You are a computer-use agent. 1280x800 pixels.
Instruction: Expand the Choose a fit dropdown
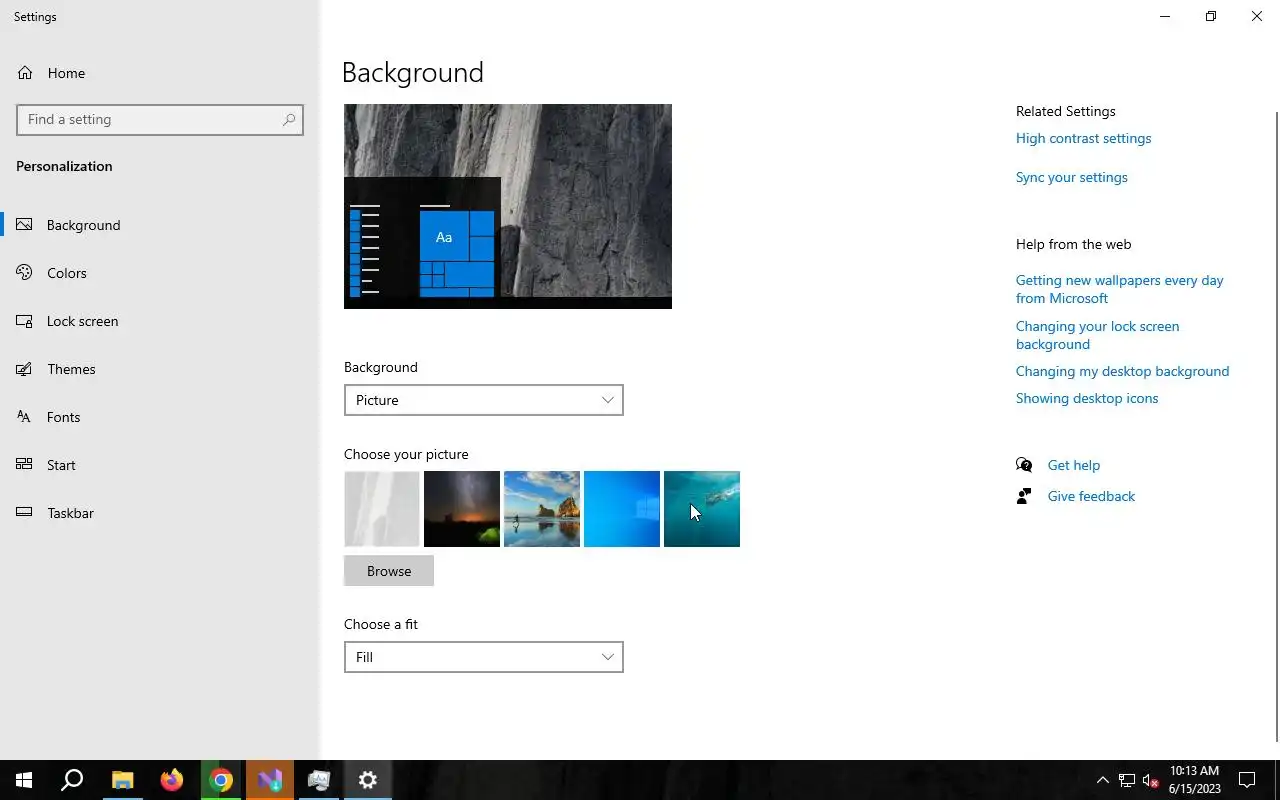[484, 657]
